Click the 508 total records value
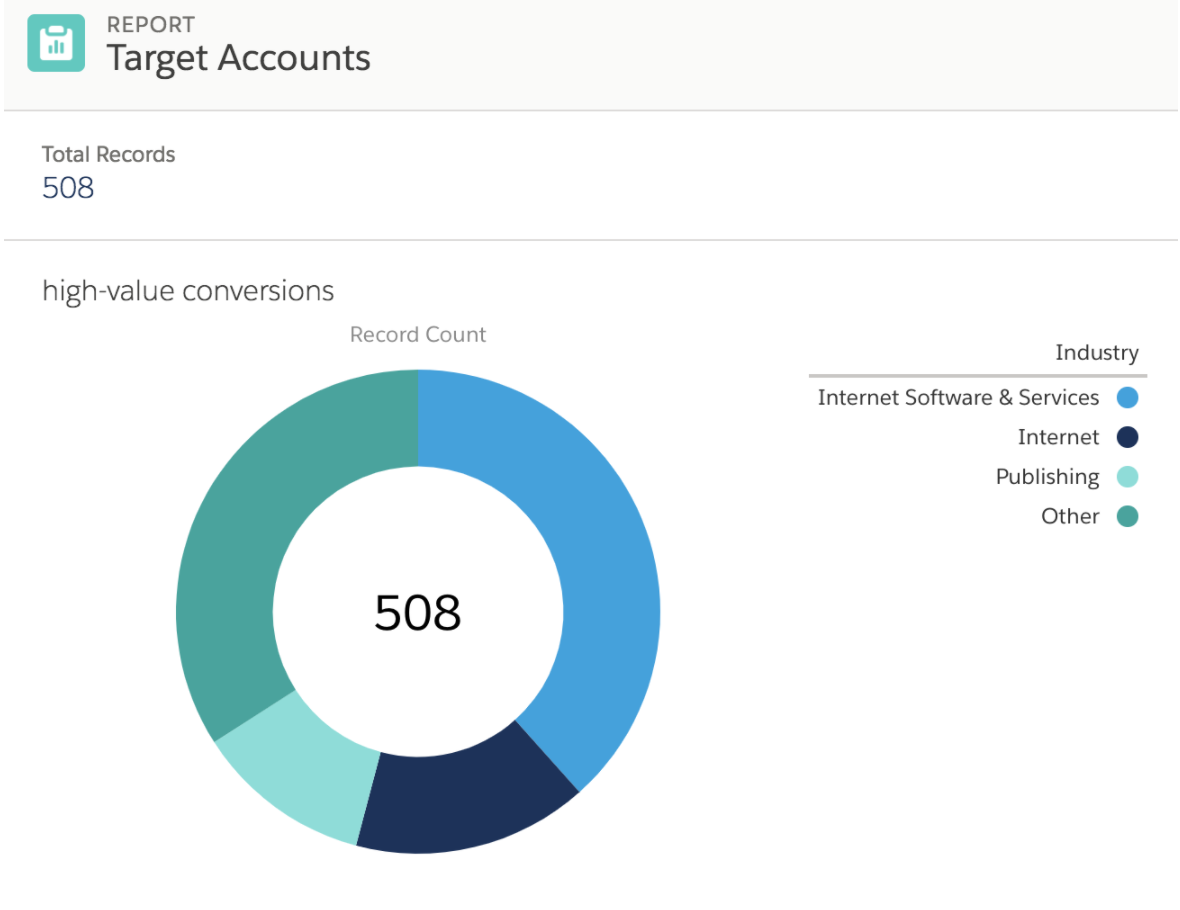This screenshot has height=910, width=1180. [68, 187]
